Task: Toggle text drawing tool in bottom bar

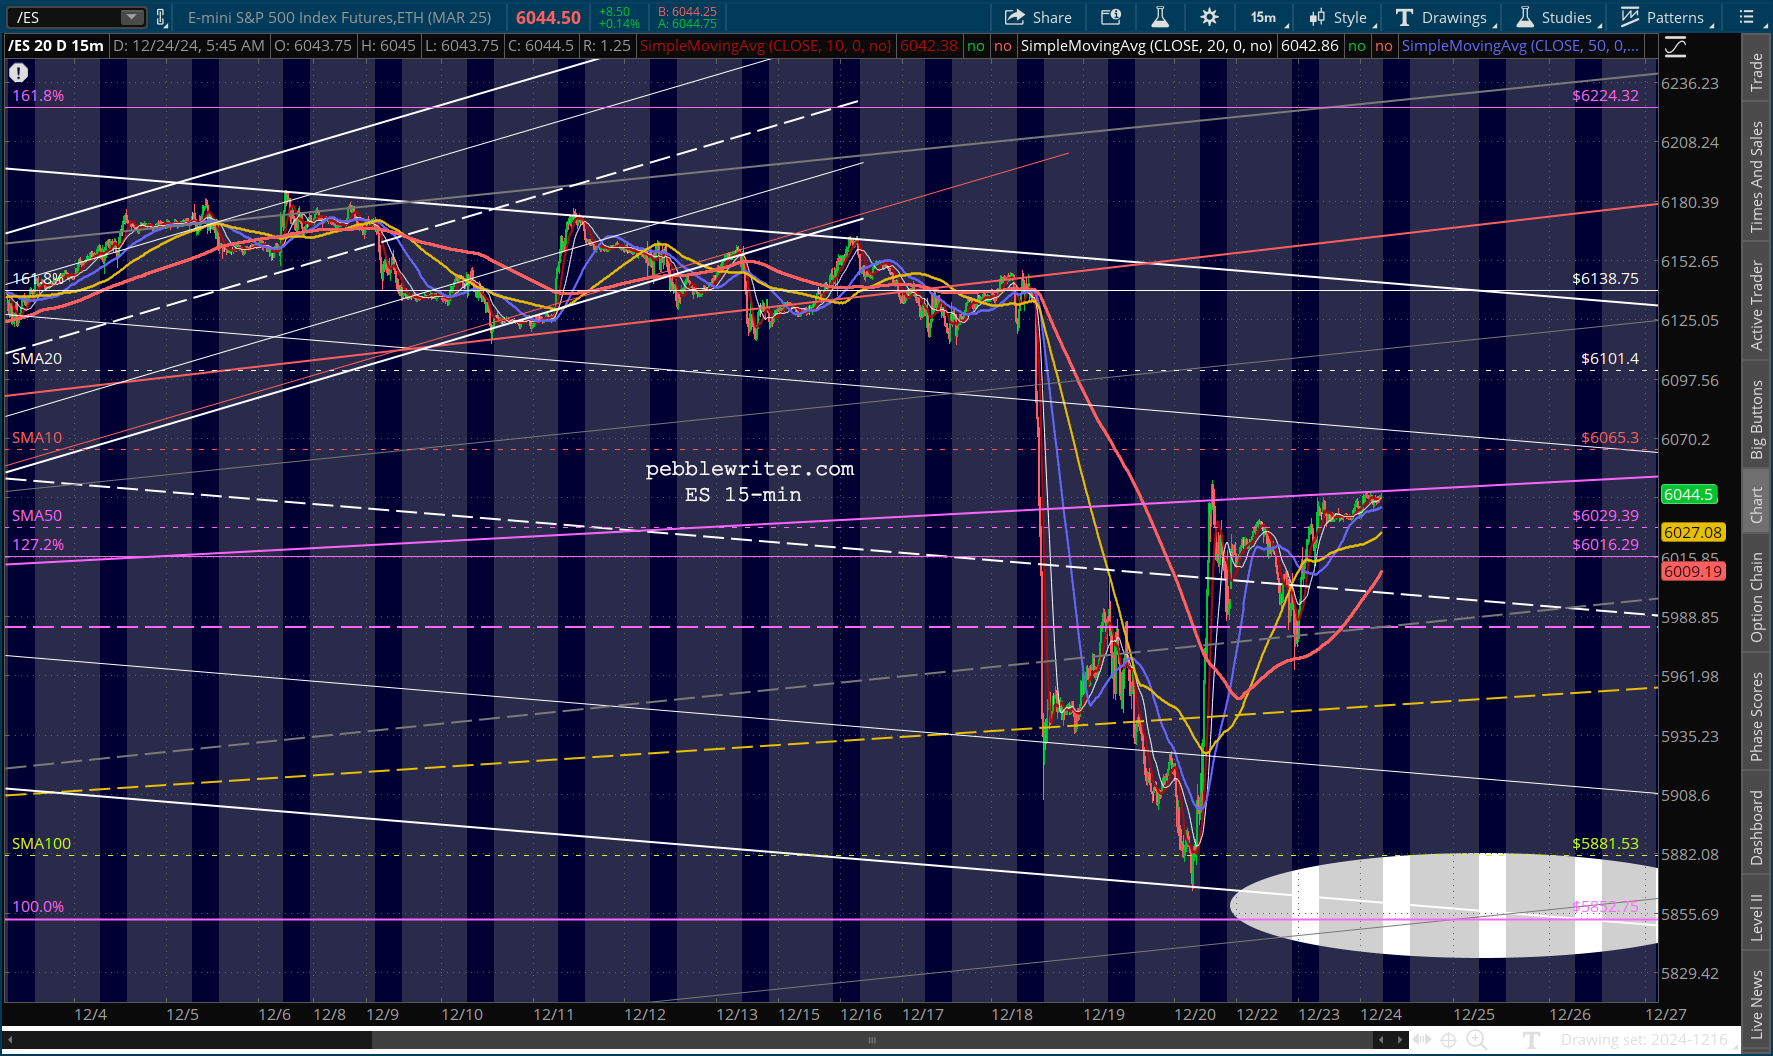Action: (1531, 1040)
